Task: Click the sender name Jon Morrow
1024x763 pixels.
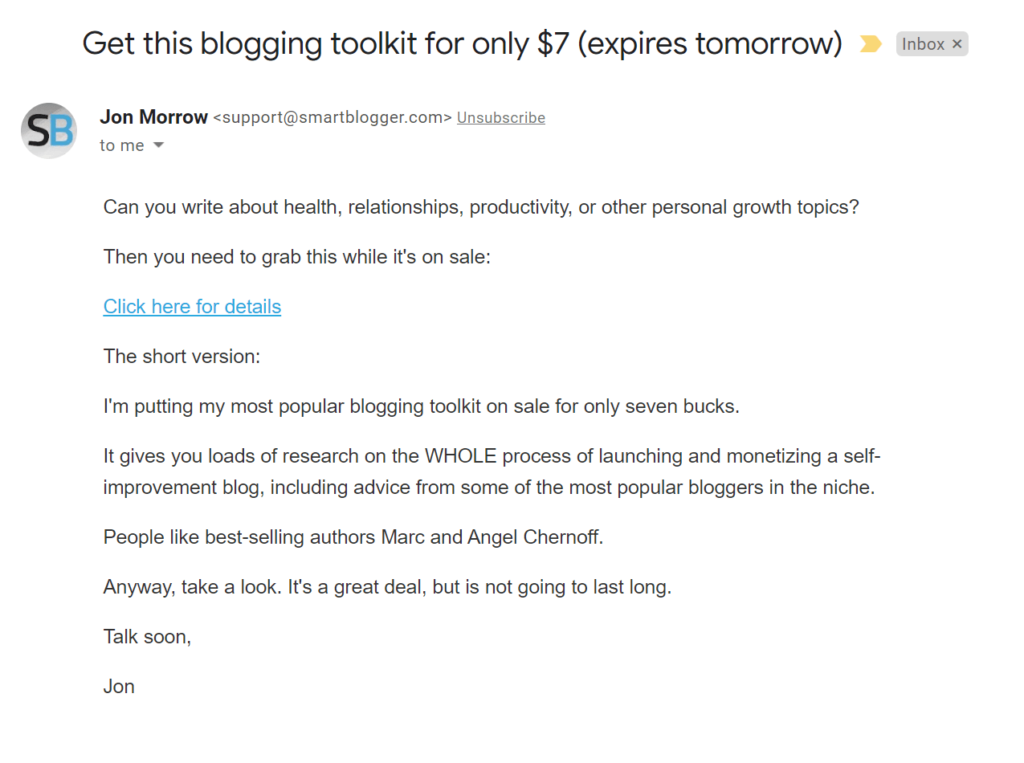Action: 154,116
